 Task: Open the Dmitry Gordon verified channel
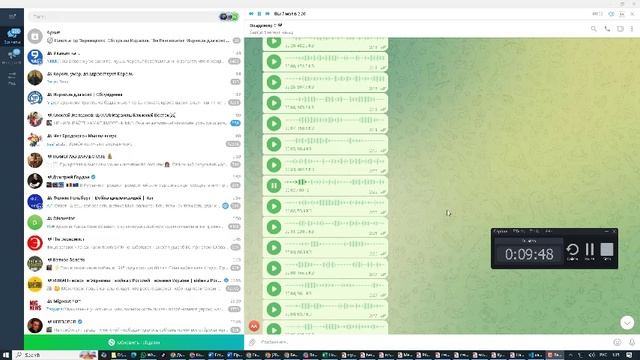(x=134, y=181)
